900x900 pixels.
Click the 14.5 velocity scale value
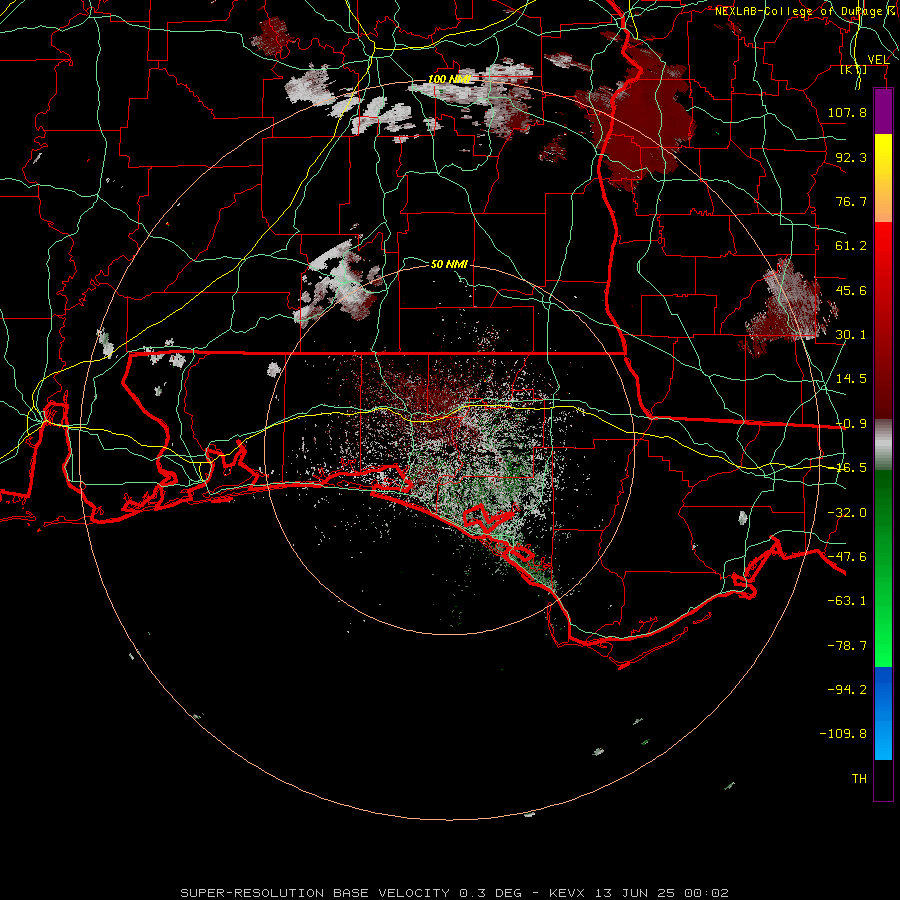coord(851,379)
